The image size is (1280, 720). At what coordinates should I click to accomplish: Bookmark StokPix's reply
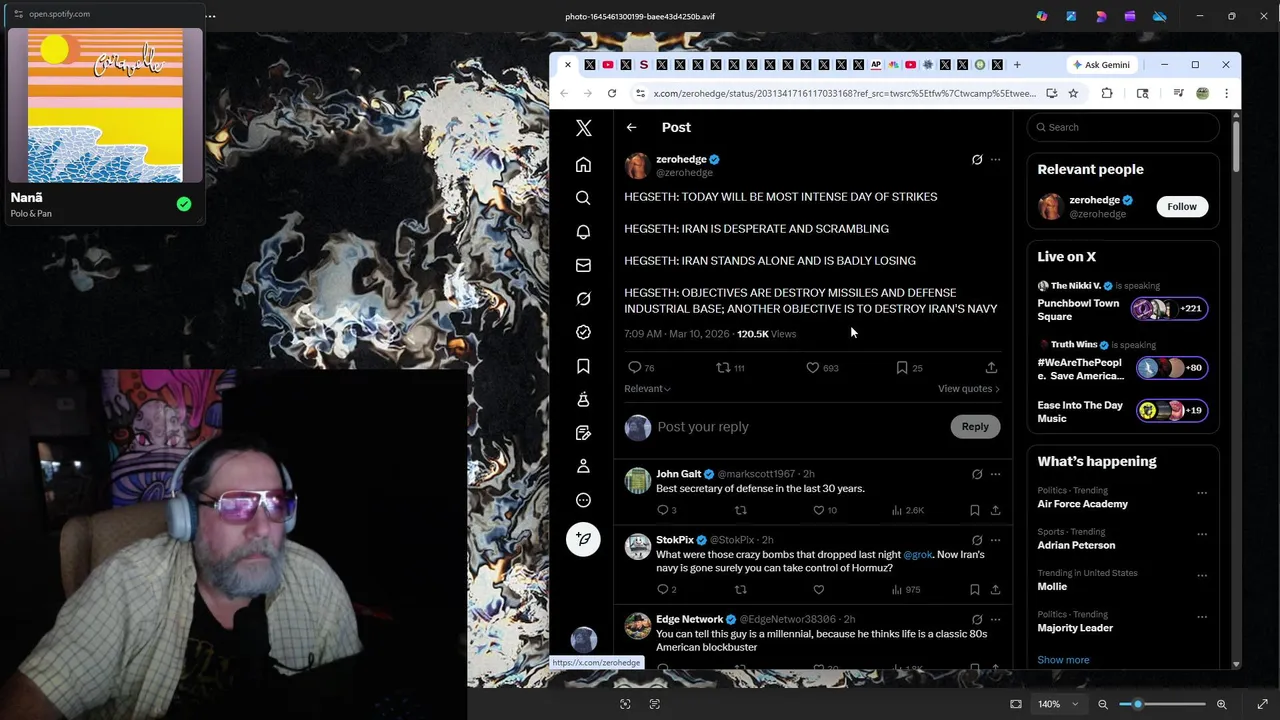pyautogui.click(x=974, y=589)
